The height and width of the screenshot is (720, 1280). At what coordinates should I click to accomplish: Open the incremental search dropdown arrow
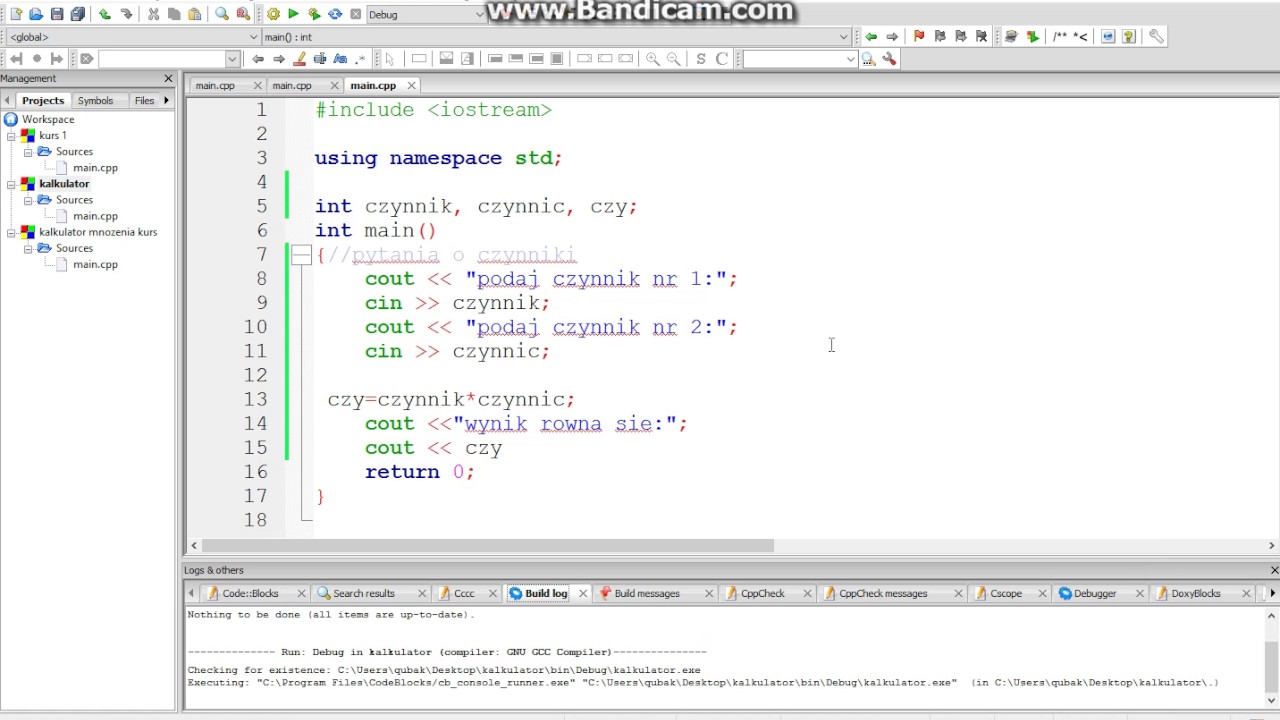click(234, 59)
